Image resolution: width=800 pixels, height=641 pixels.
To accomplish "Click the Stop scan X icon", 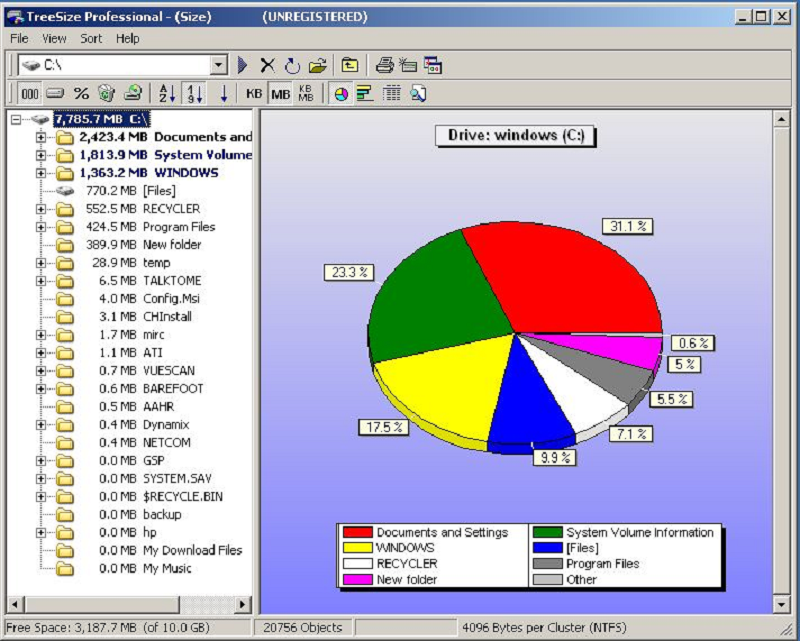I will point(267,66).
